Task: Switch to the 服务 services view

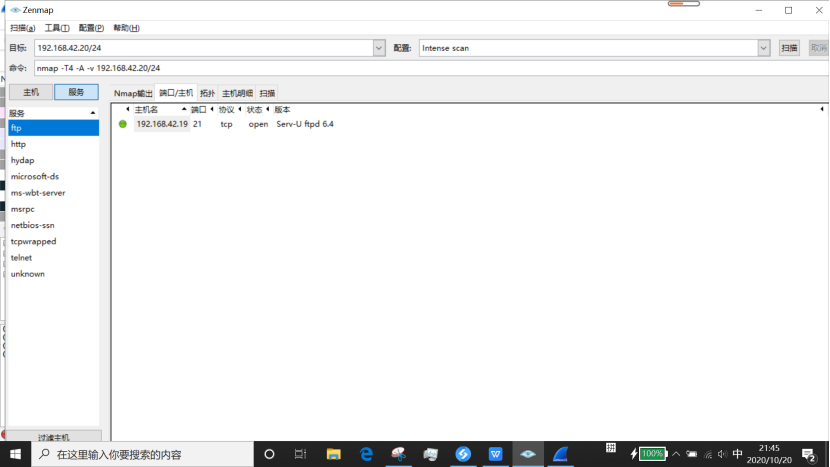Action: pos(76,92)
